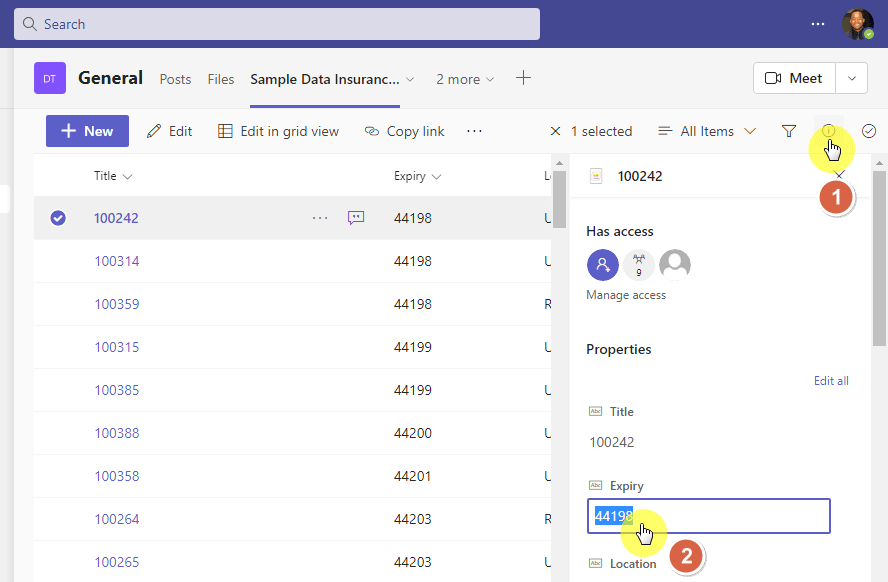Click the list vertical scrollbar thumb
888x582 pixels.
pos(559,199)
